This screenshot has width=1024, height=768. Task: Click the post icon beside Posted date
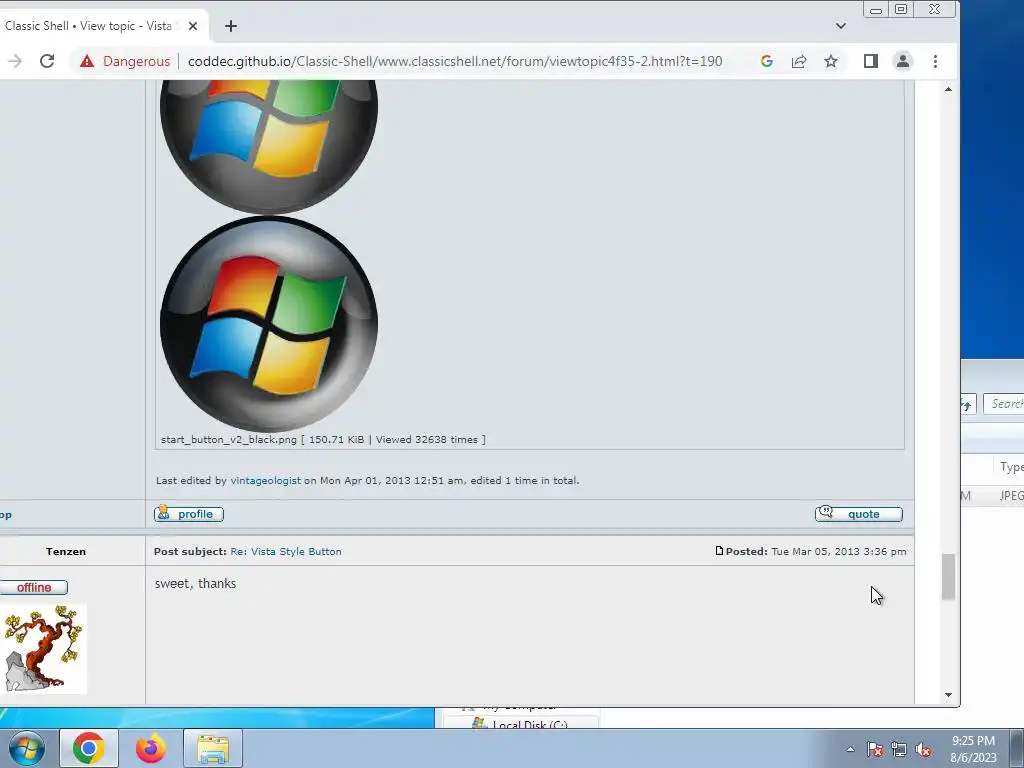(719, 551)
